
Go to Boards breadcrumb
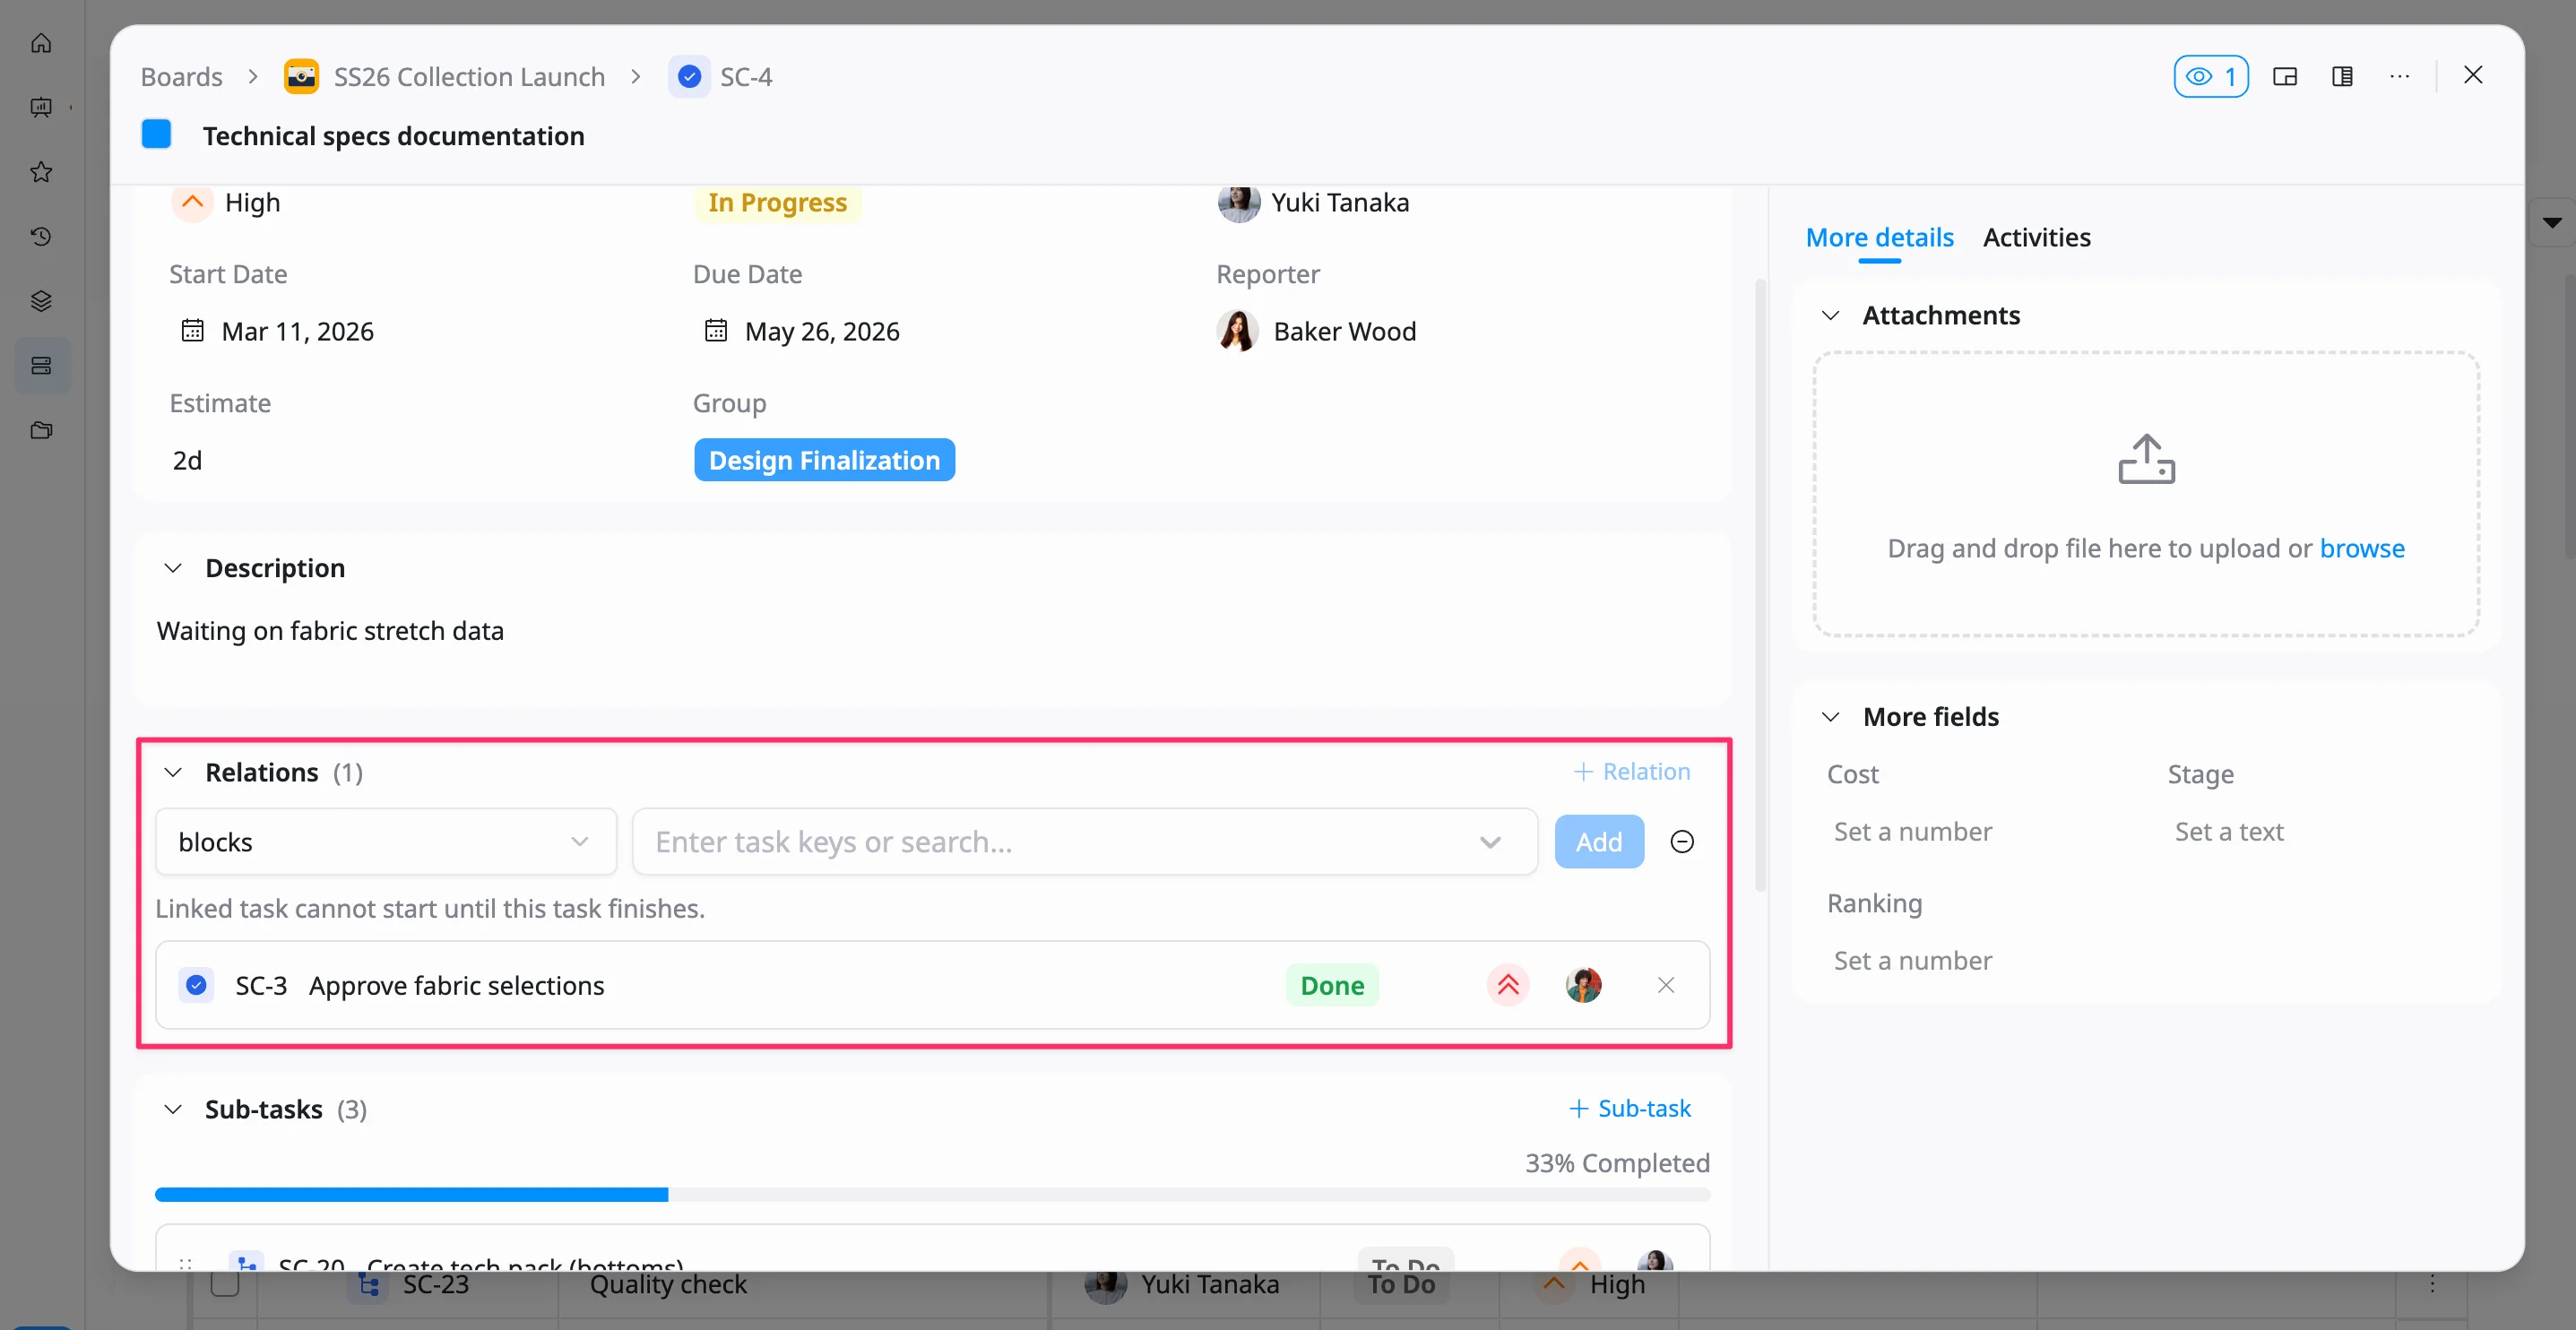click(181, 77)
